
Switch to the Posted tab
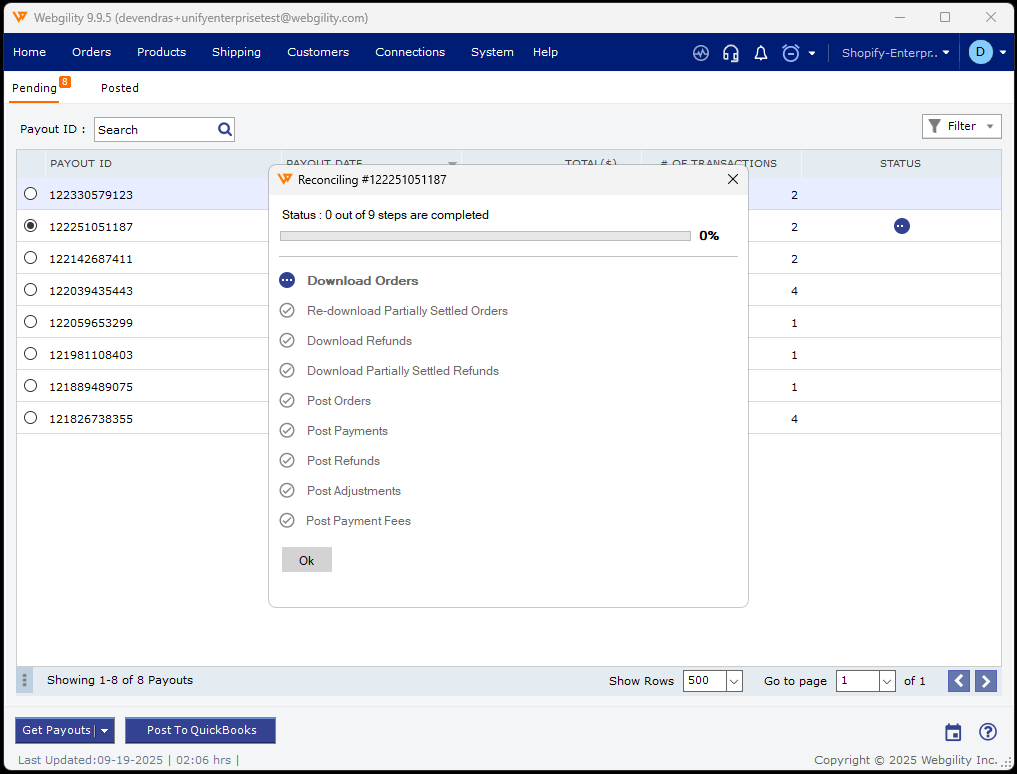120,88
